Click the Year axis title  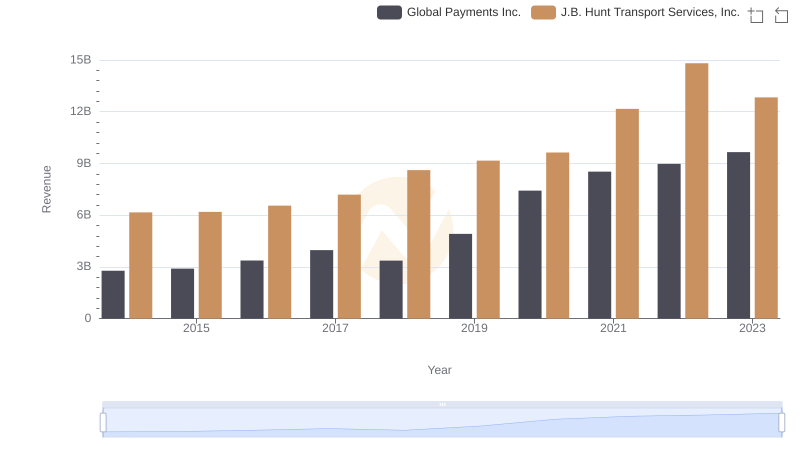[x=439, y=370]
